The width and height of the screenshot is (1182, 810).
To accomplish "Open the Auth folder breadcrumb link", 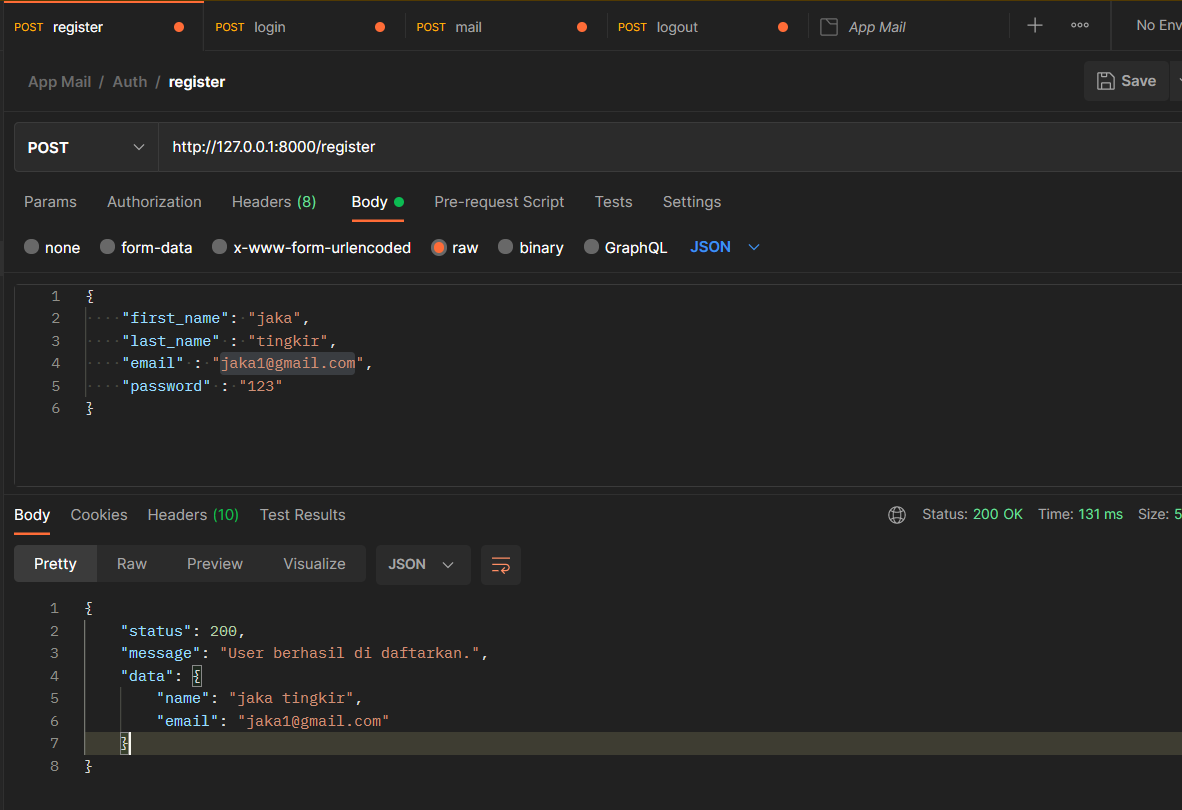I will (130, 81).
